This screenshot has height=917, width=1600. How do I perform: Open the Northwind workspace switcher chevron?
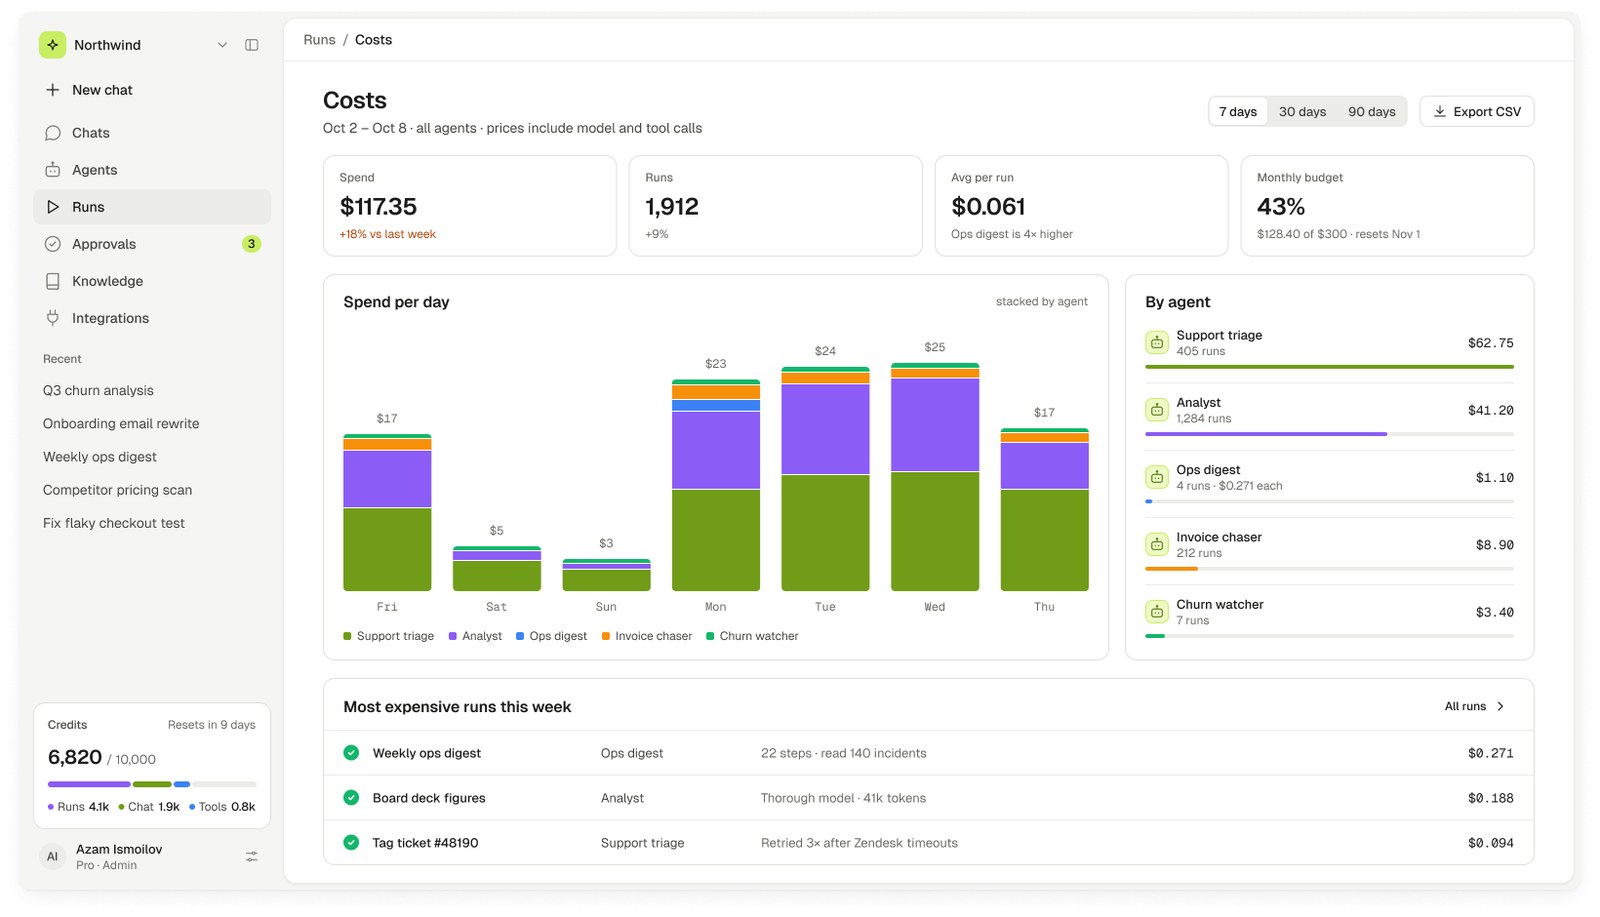coord(222,45)
